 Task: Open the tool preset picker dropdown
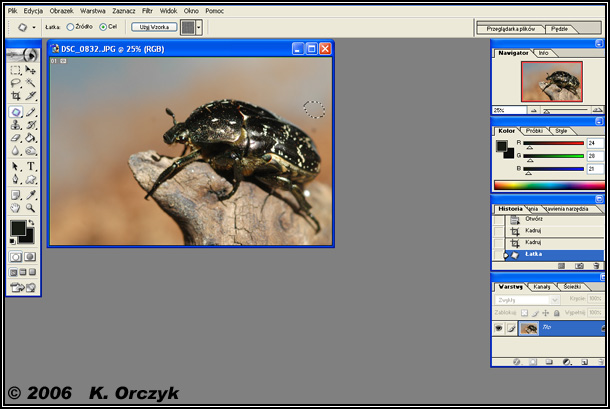point(36,27)
